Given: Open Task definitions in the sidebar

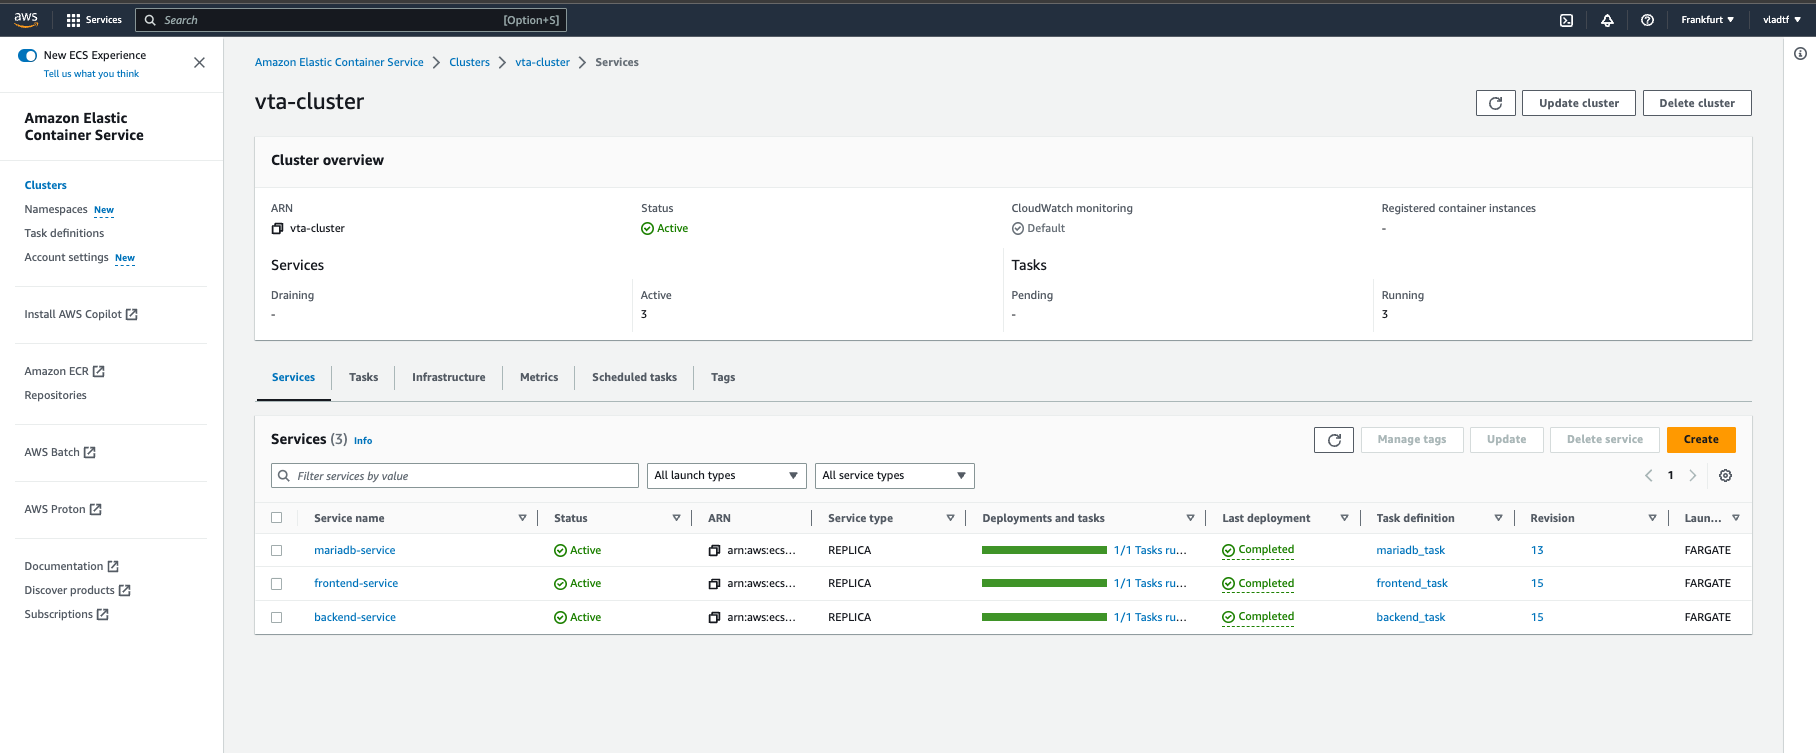Looking at the screenshot, I should tap(64, 233).
